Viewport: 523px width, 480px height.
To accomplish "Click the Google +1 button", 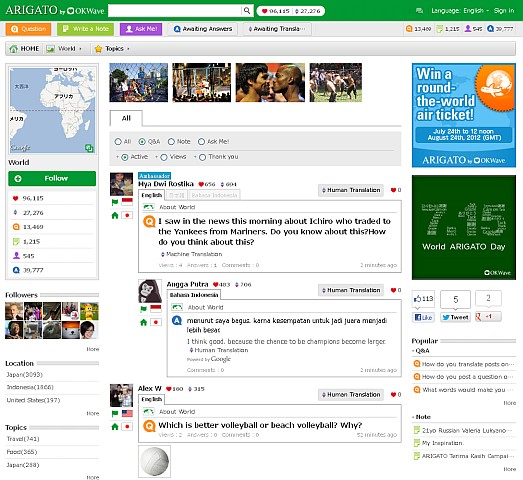I will click(x=488, y=317).
